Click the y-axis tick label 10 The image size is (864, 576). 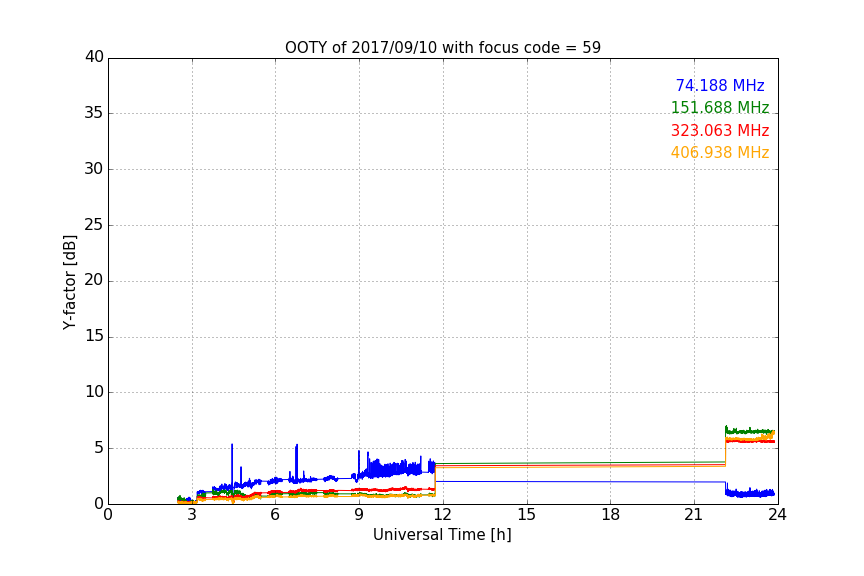[x=94, y=392]
